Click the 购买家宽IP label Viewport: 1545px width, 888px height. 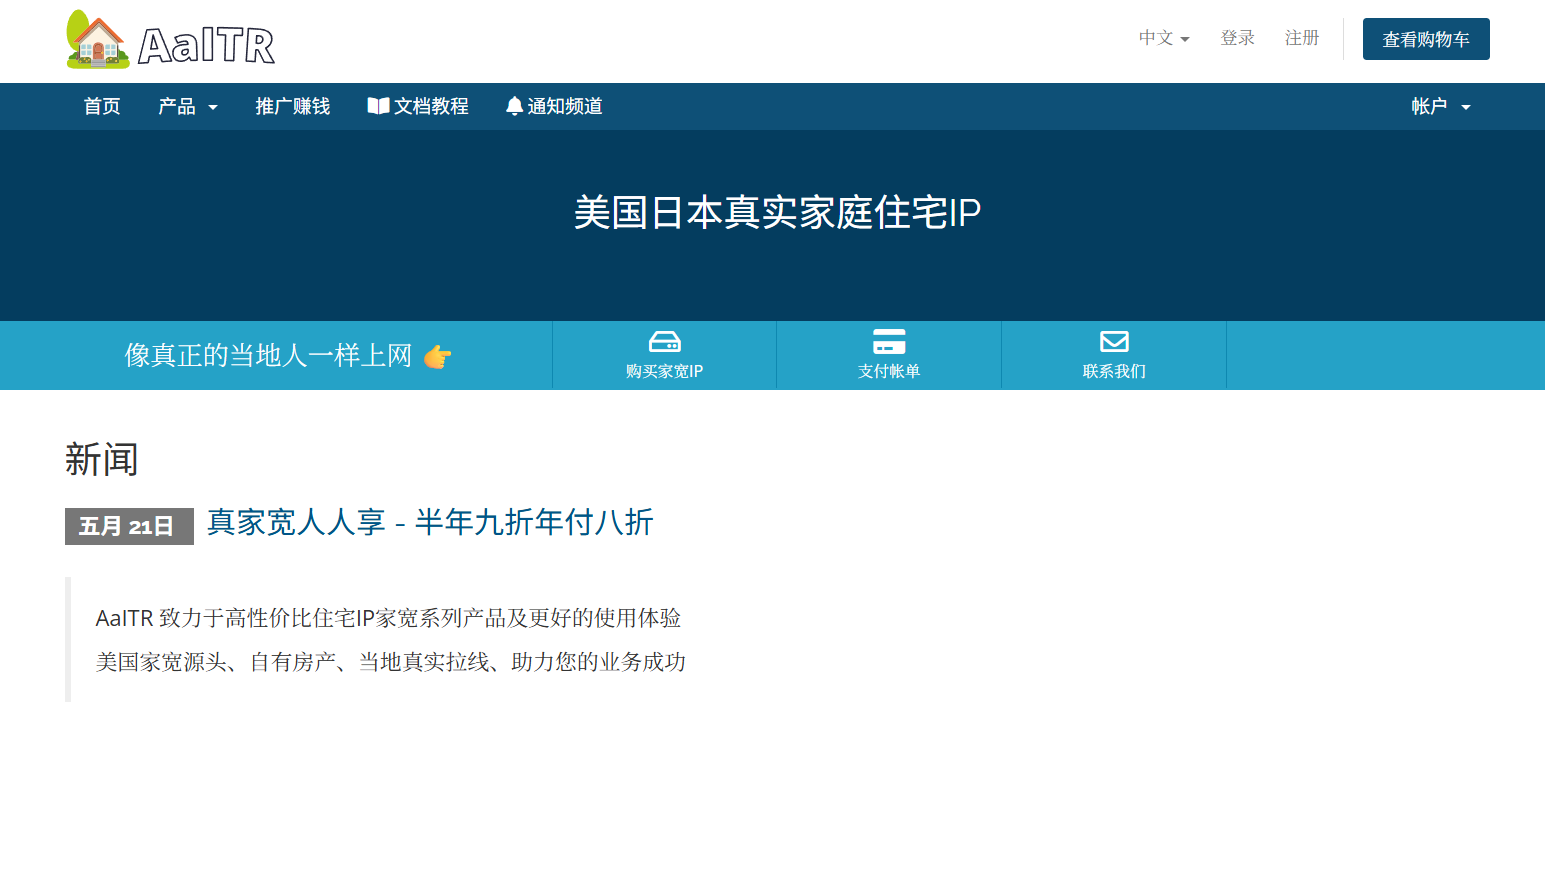pyautogui.click(x=664, y=371)
